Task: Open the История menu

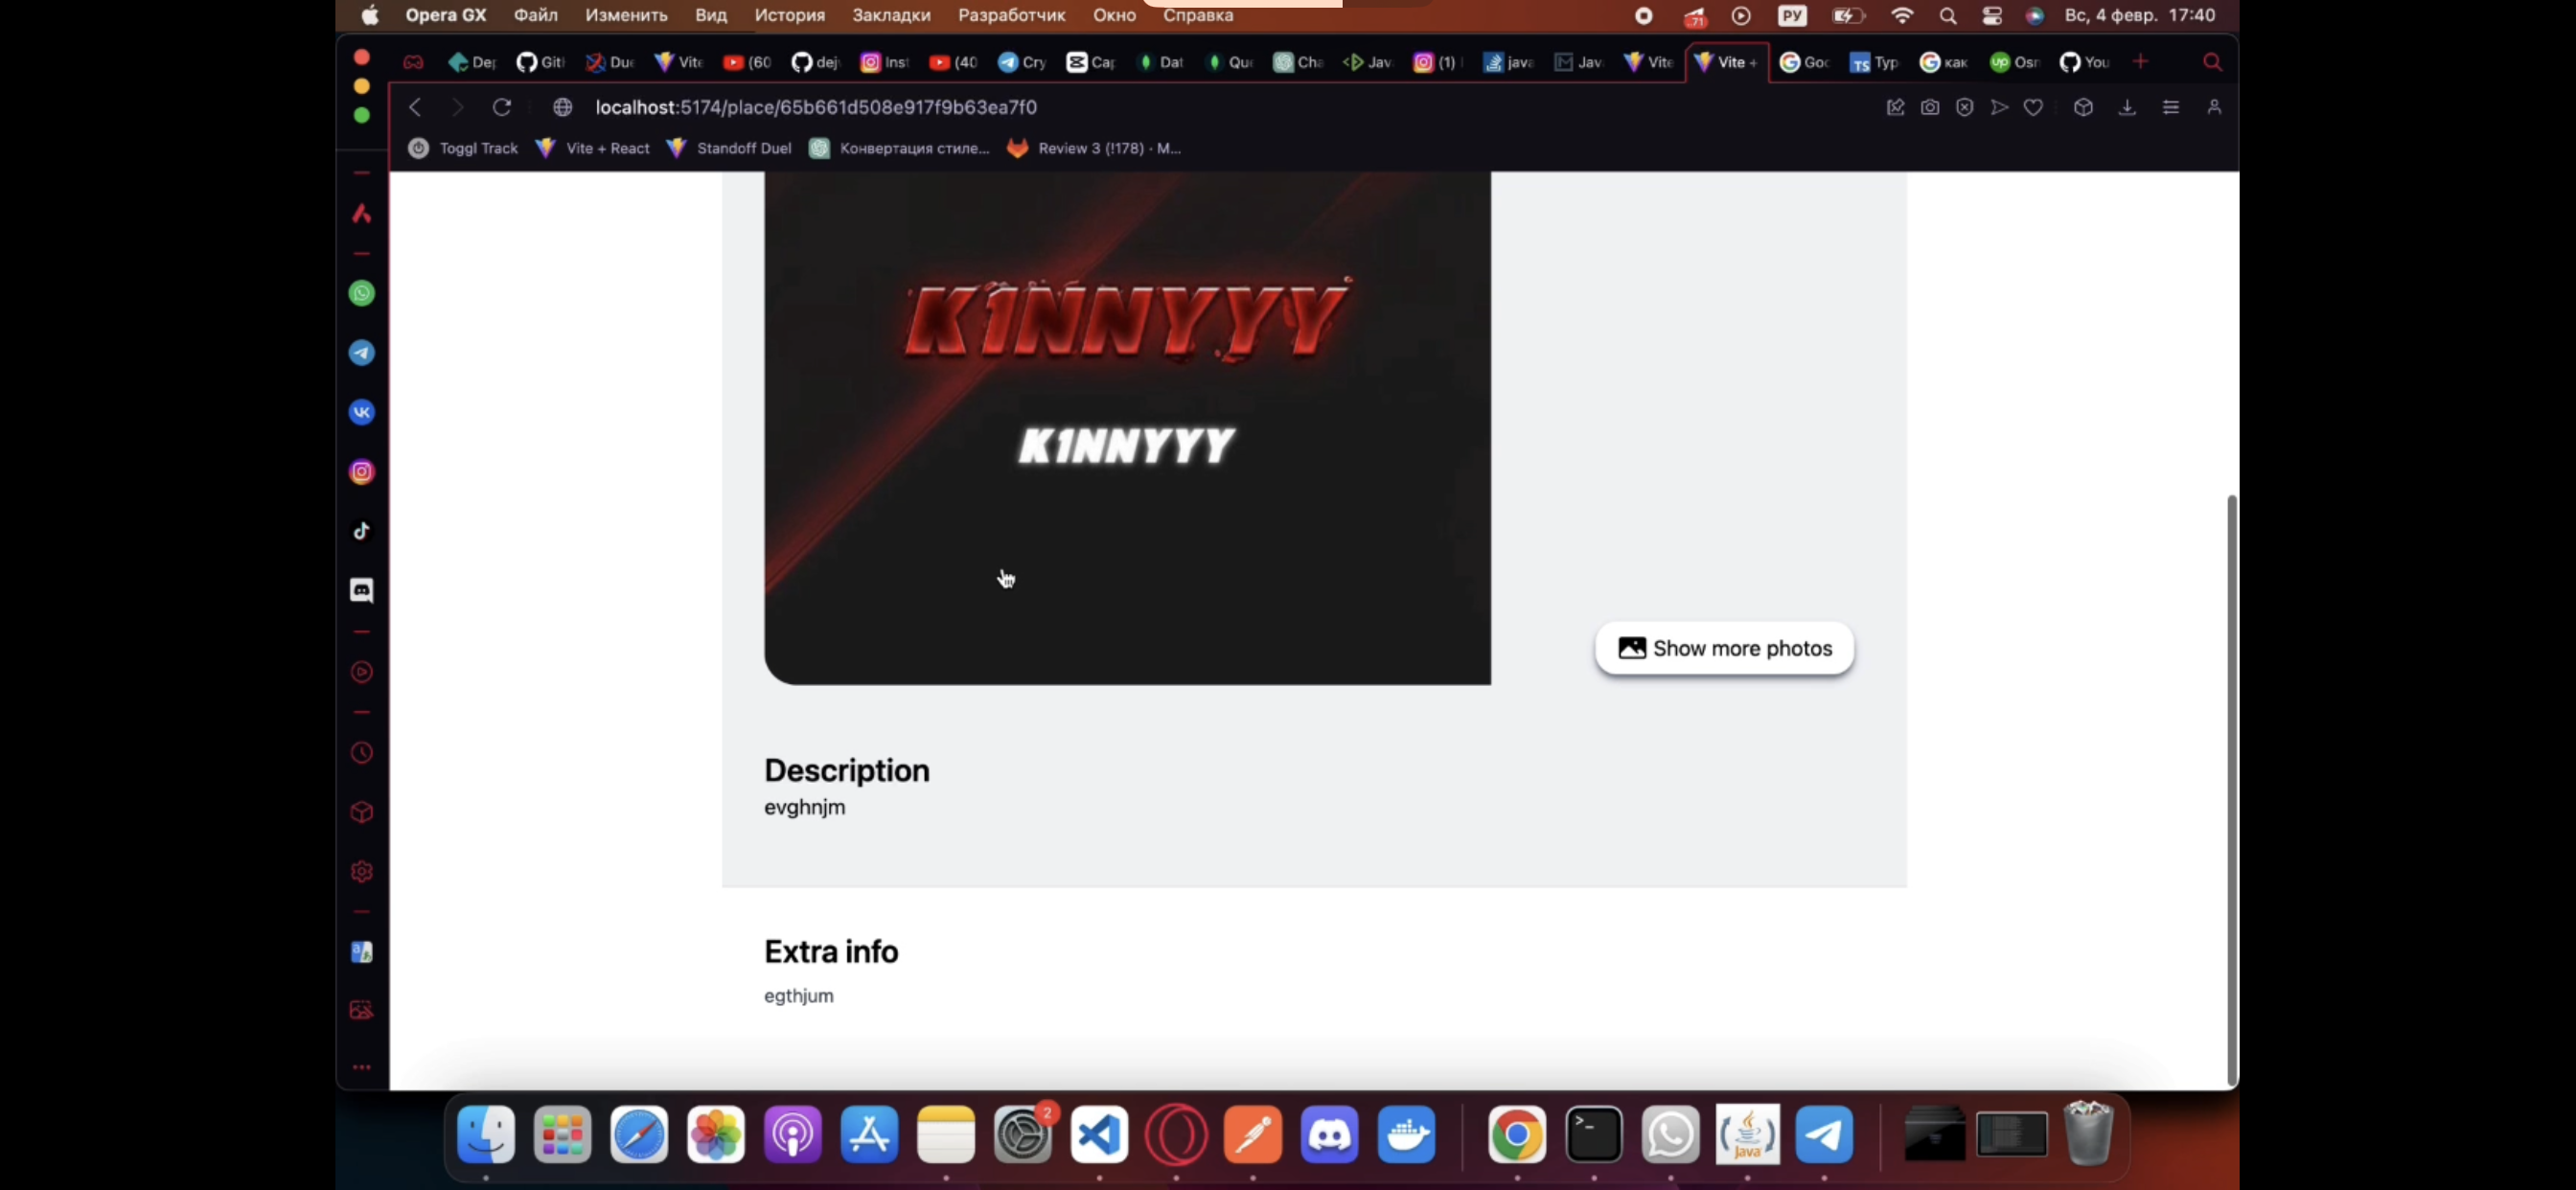Action: (x=790, y=15)
